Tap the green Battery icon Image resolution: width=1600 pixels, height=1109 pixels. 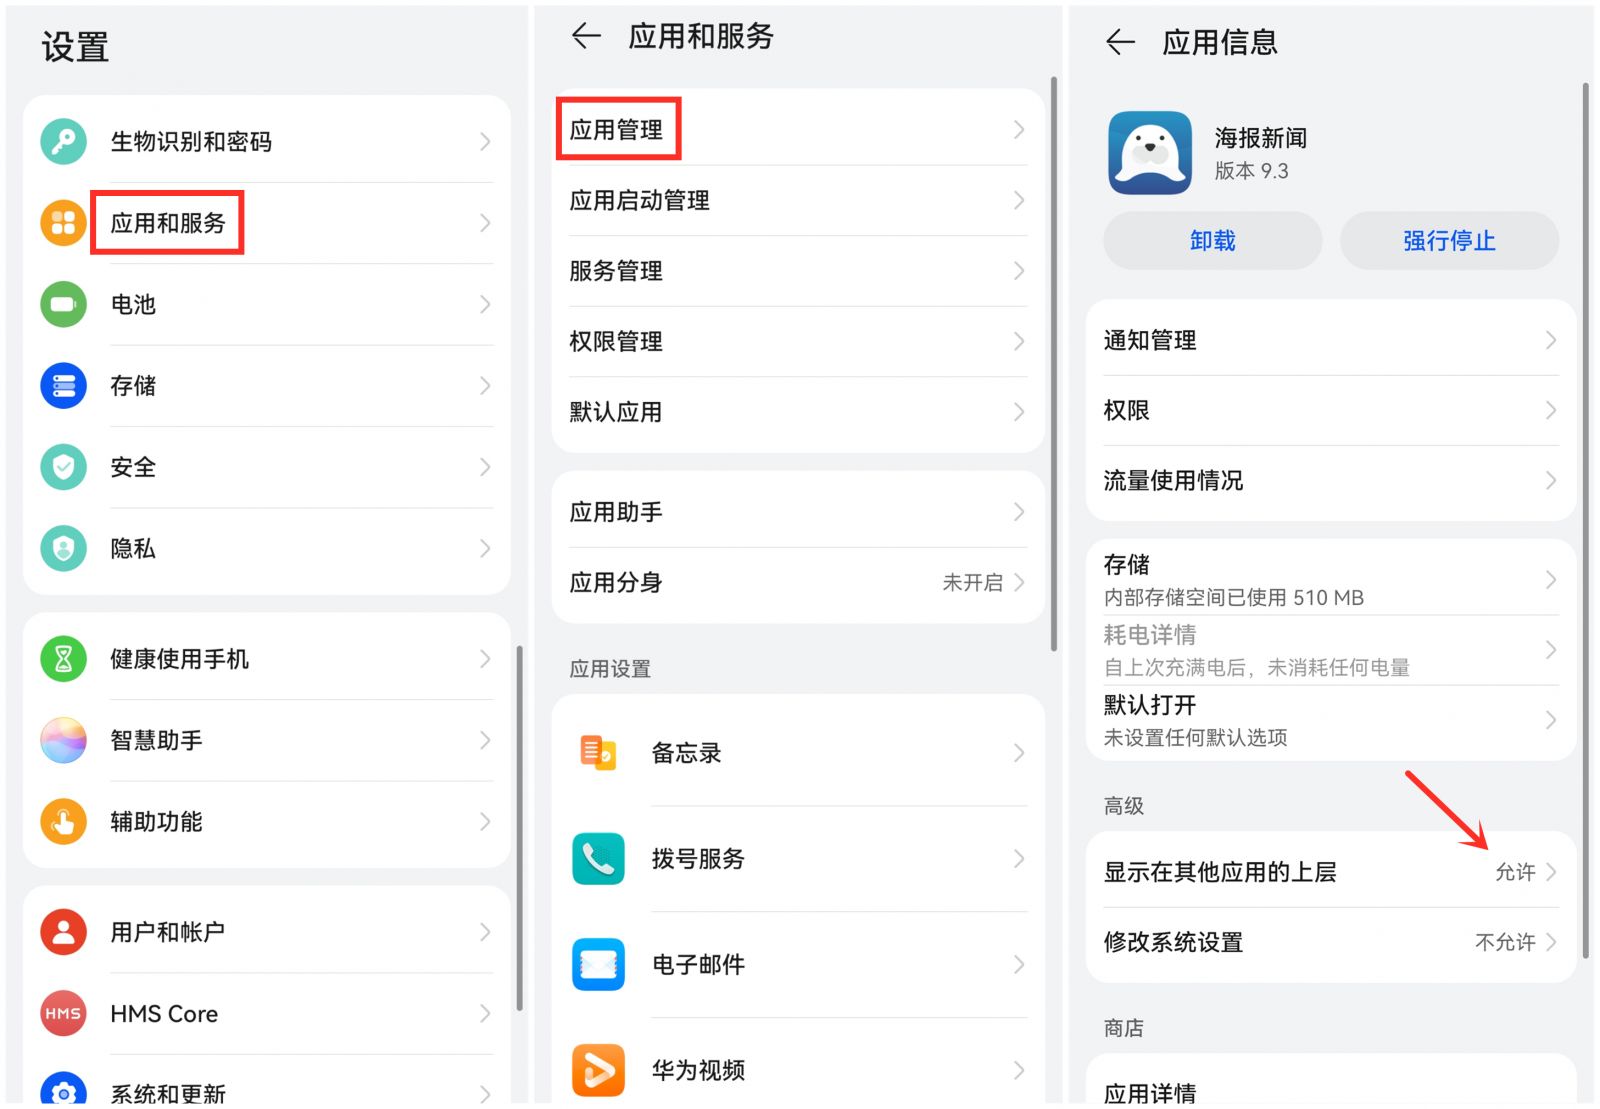coord(63,304)
